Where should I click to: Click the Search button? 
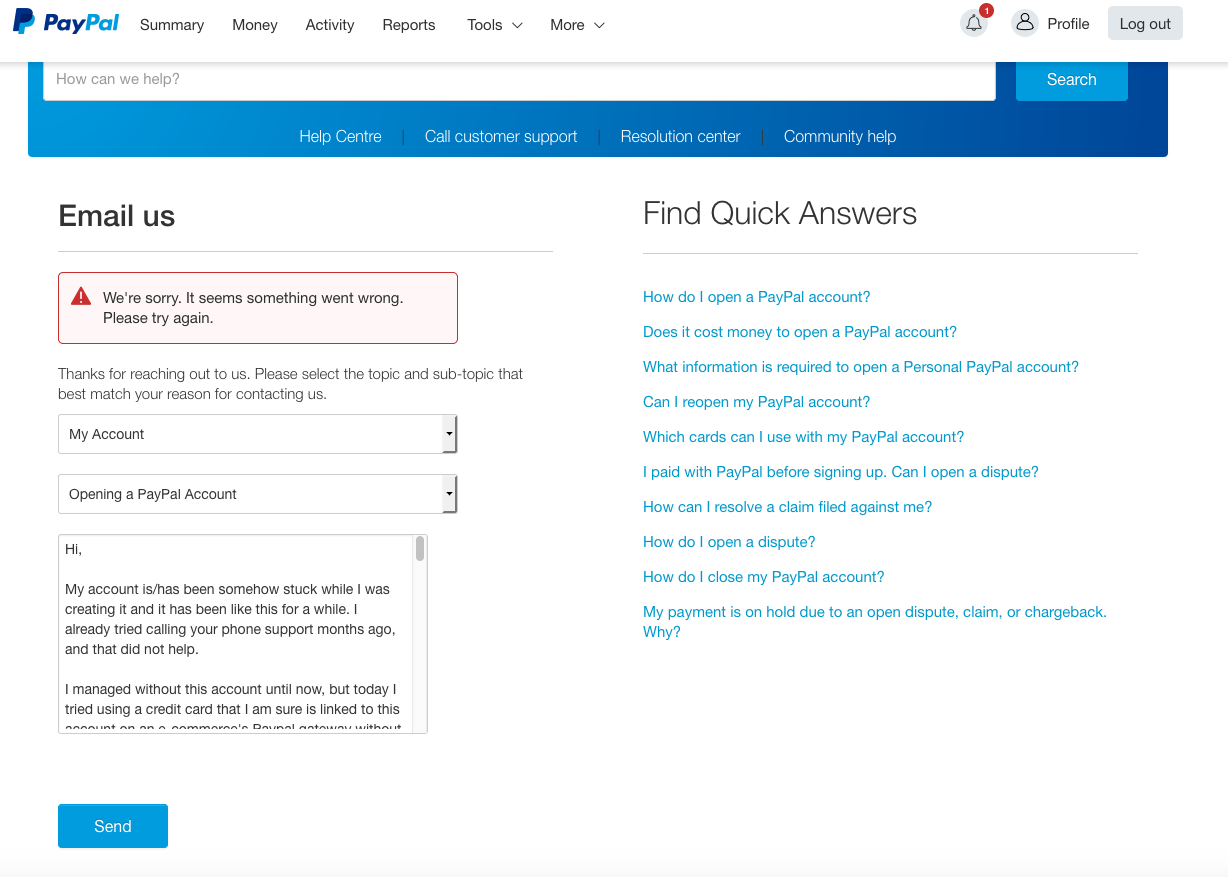coord(1072,80)
